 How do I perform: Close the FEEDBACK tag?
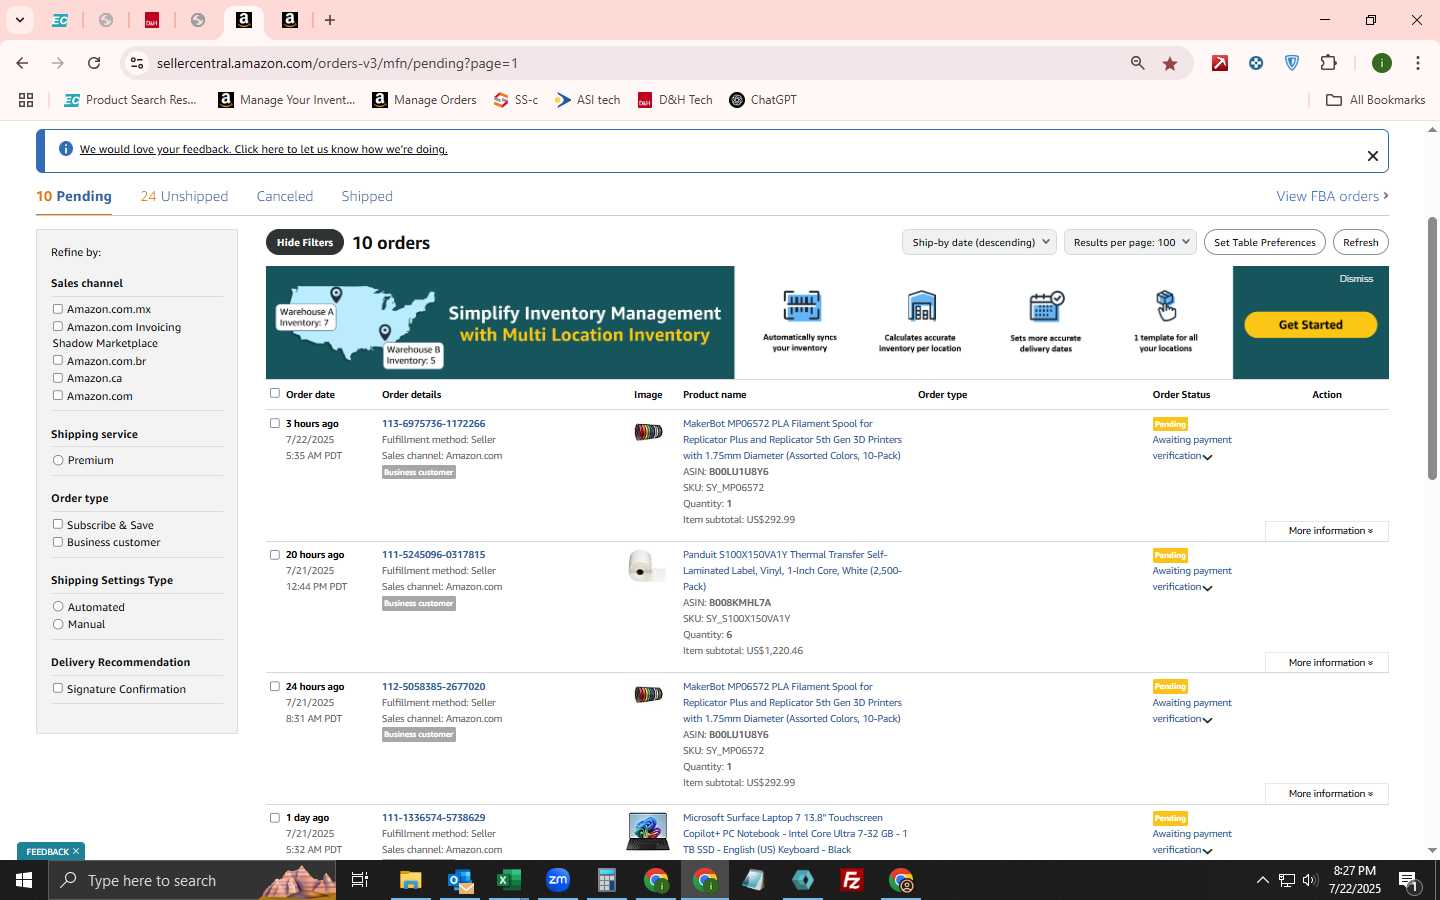coord(75,851)
